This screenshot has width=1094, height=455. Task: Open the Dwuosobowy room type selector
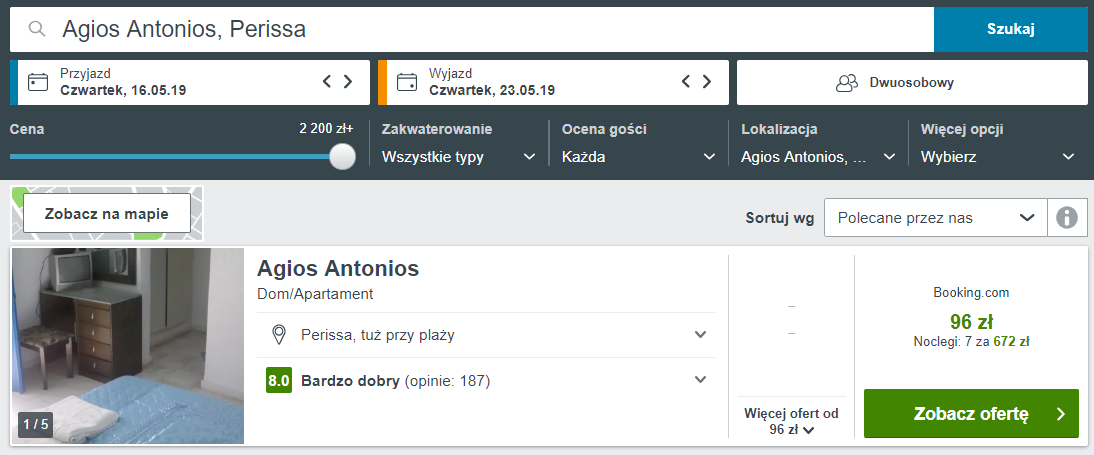tap(912, 82)
